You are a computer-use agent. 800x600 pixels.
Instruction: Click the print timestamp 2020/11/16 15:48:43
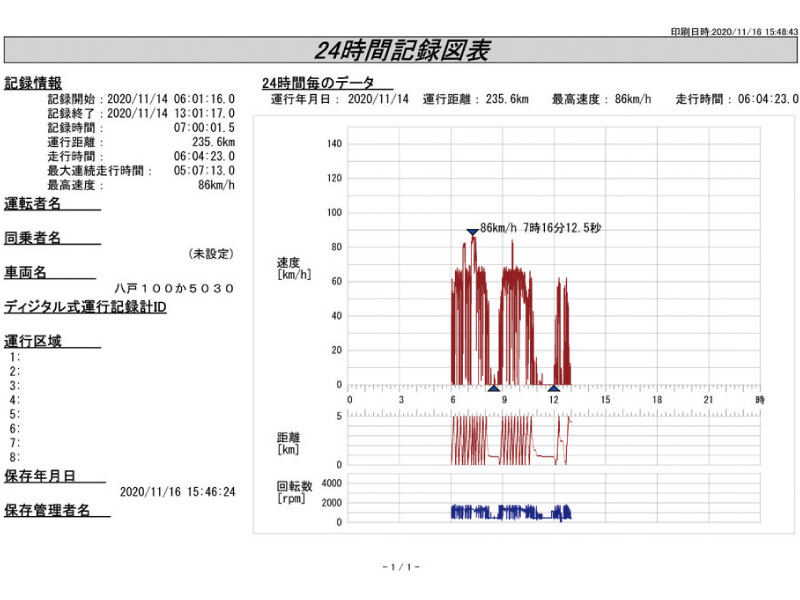755,32
